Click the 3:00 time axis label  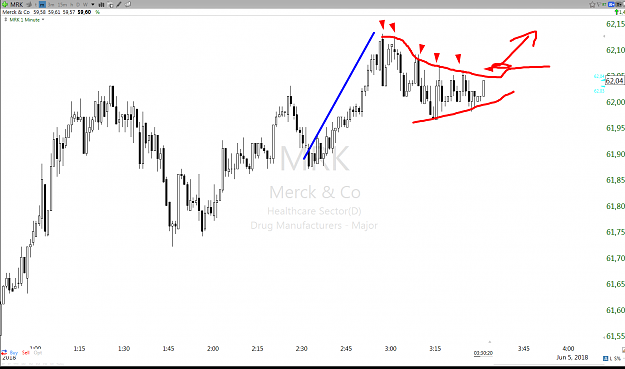[x=391, y=349]
